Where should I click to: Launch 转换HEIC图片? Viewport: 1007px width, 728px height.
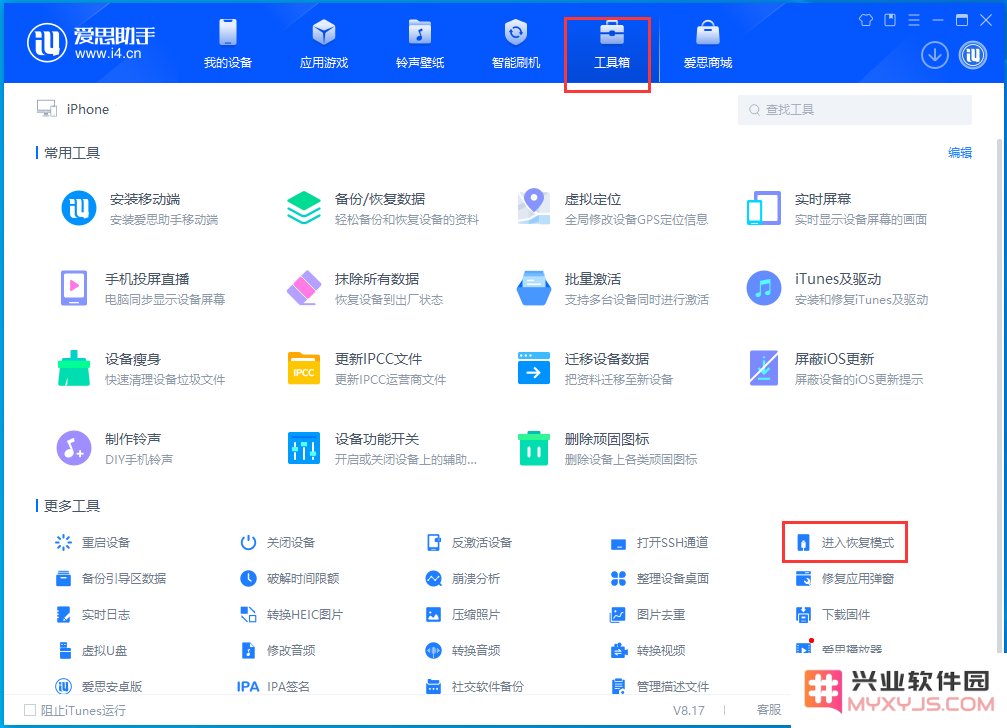click(x=292, y=614)
